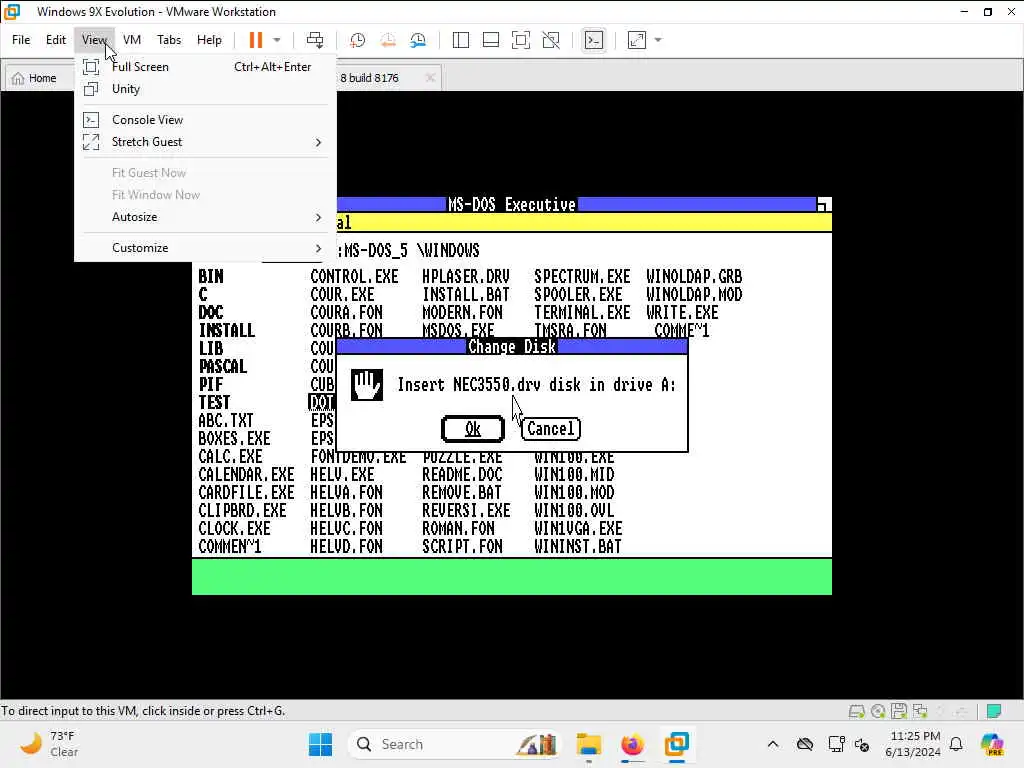This screenshot has width=1024, height=768.
Task: Open the Copilot preview icon in taskbar
Action: coord(992,744)
